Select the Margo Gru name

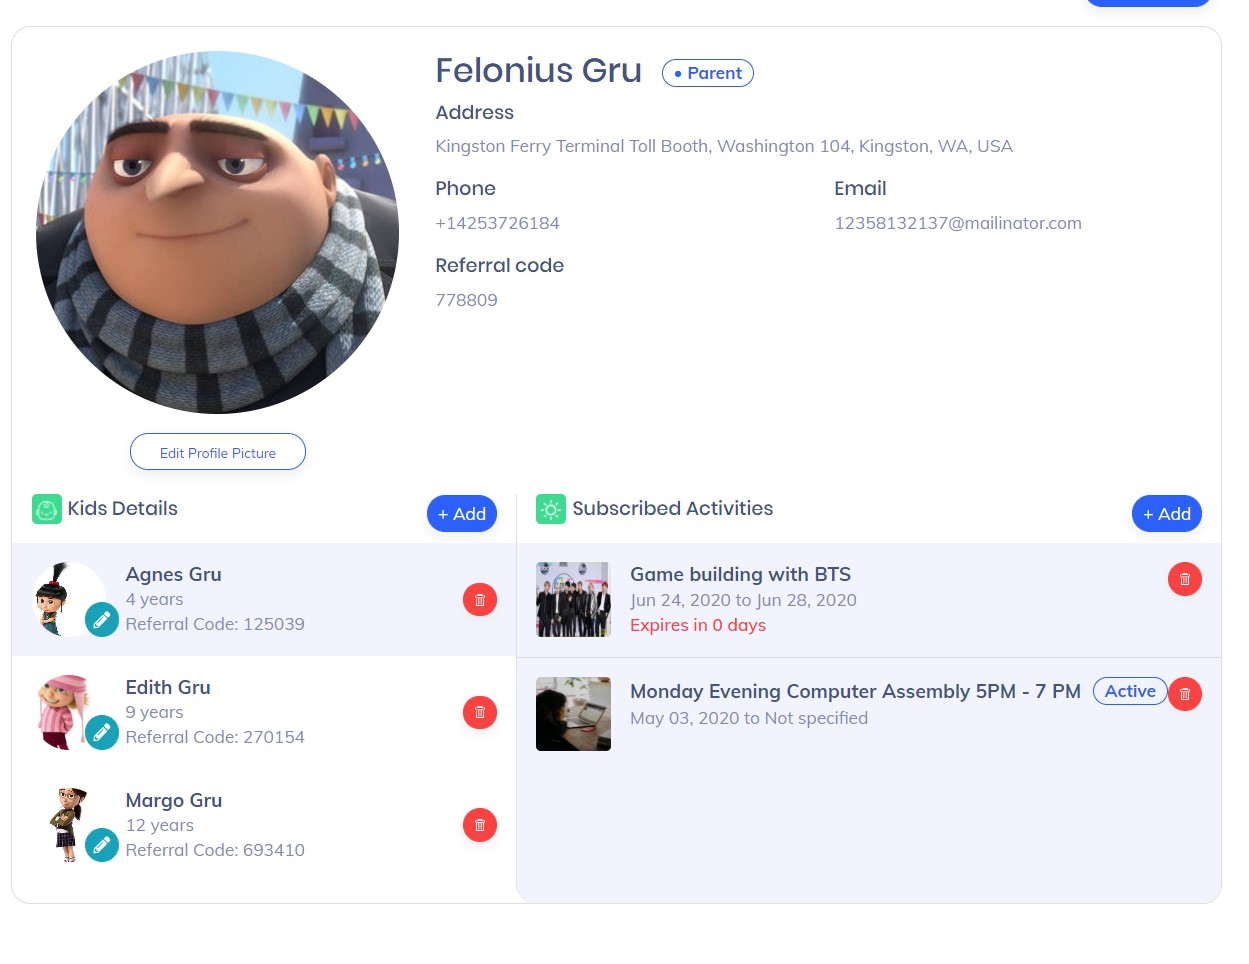click(x=174, y=801)
